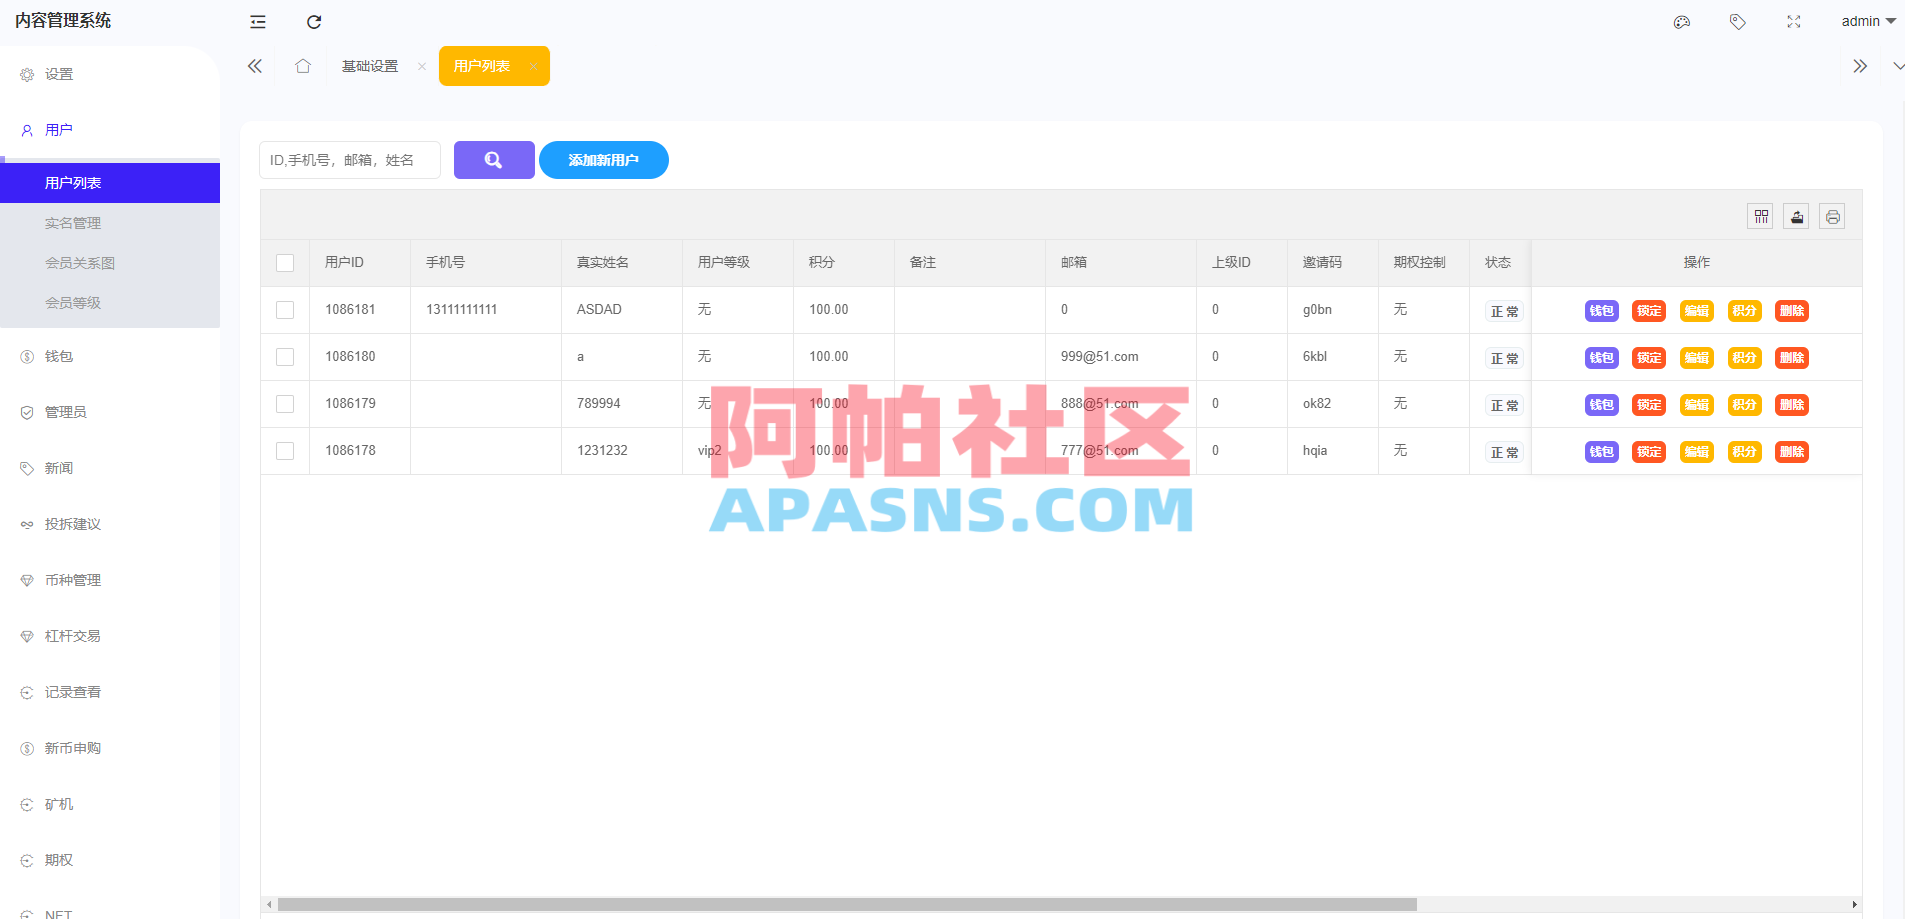The image size is (1905, 919).
Task: Open the theme palette icon in top bar
Action: 1681,21
